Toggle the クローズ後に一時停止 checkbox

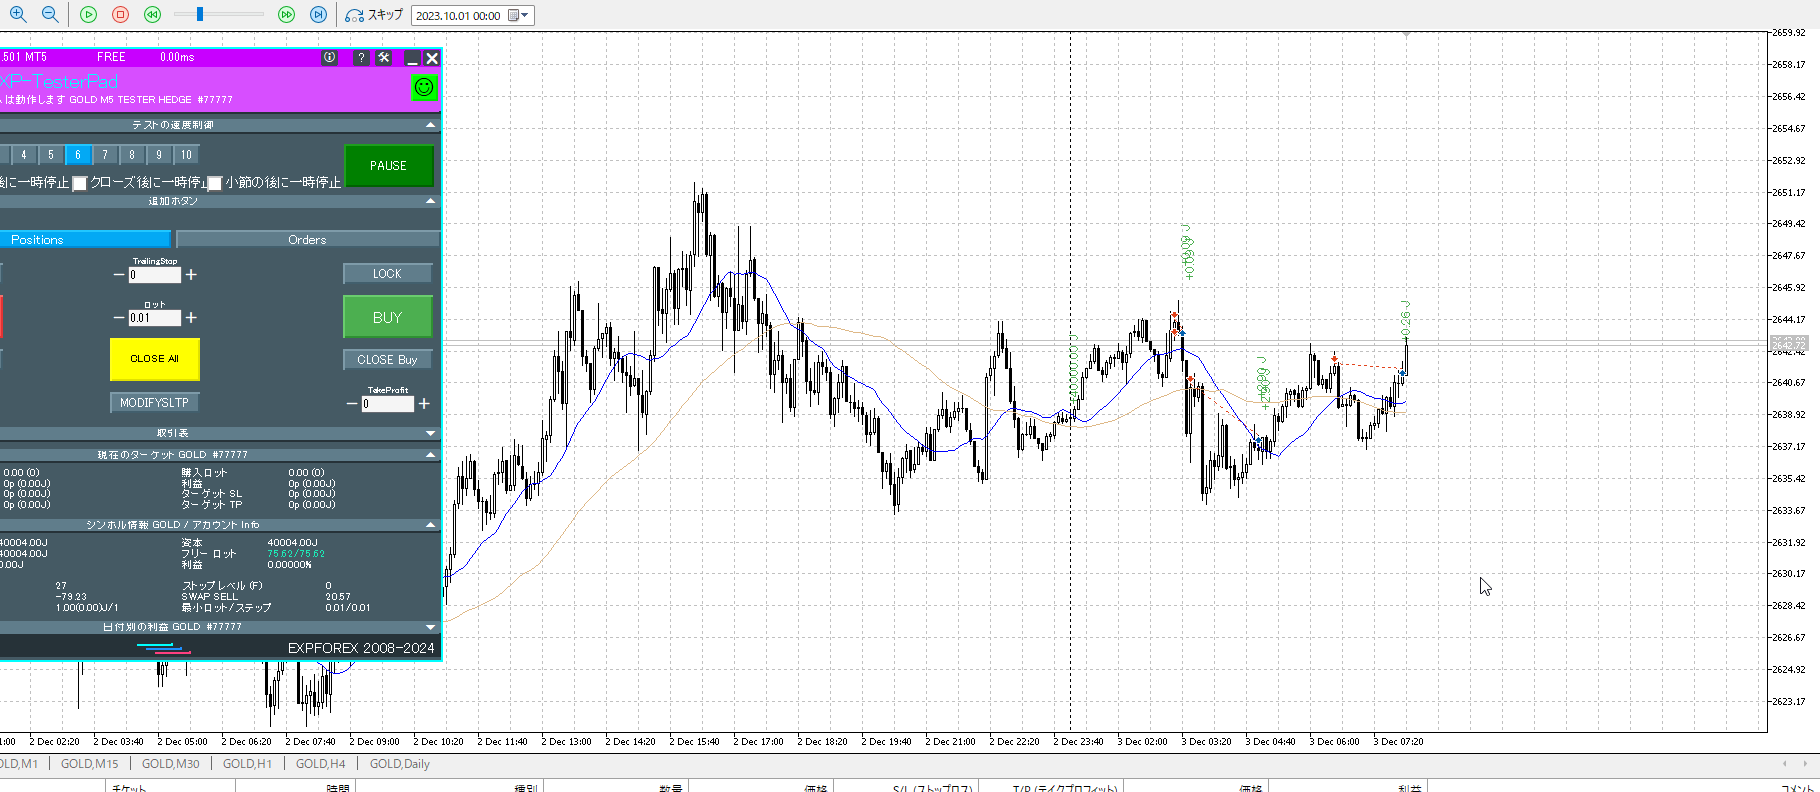click(80, 183)
